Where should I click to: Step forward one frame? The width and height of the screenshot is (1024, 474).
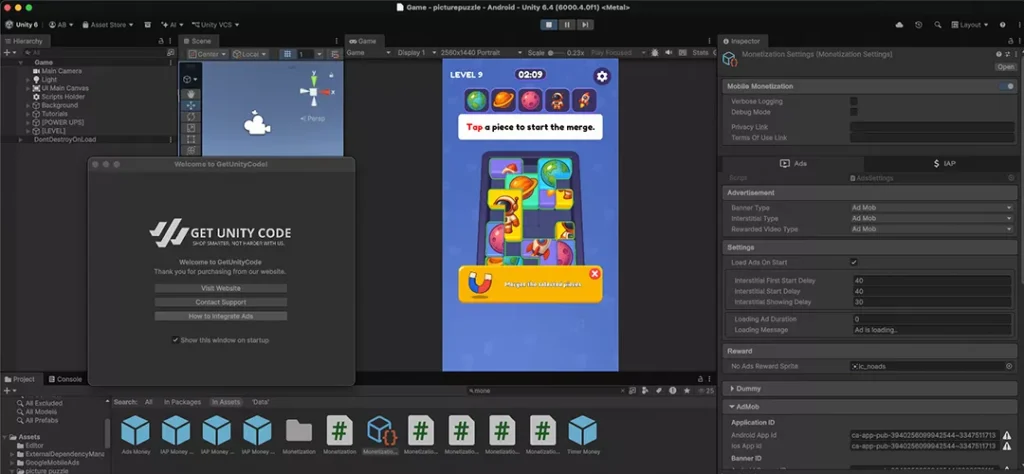(x=585, y=25)
